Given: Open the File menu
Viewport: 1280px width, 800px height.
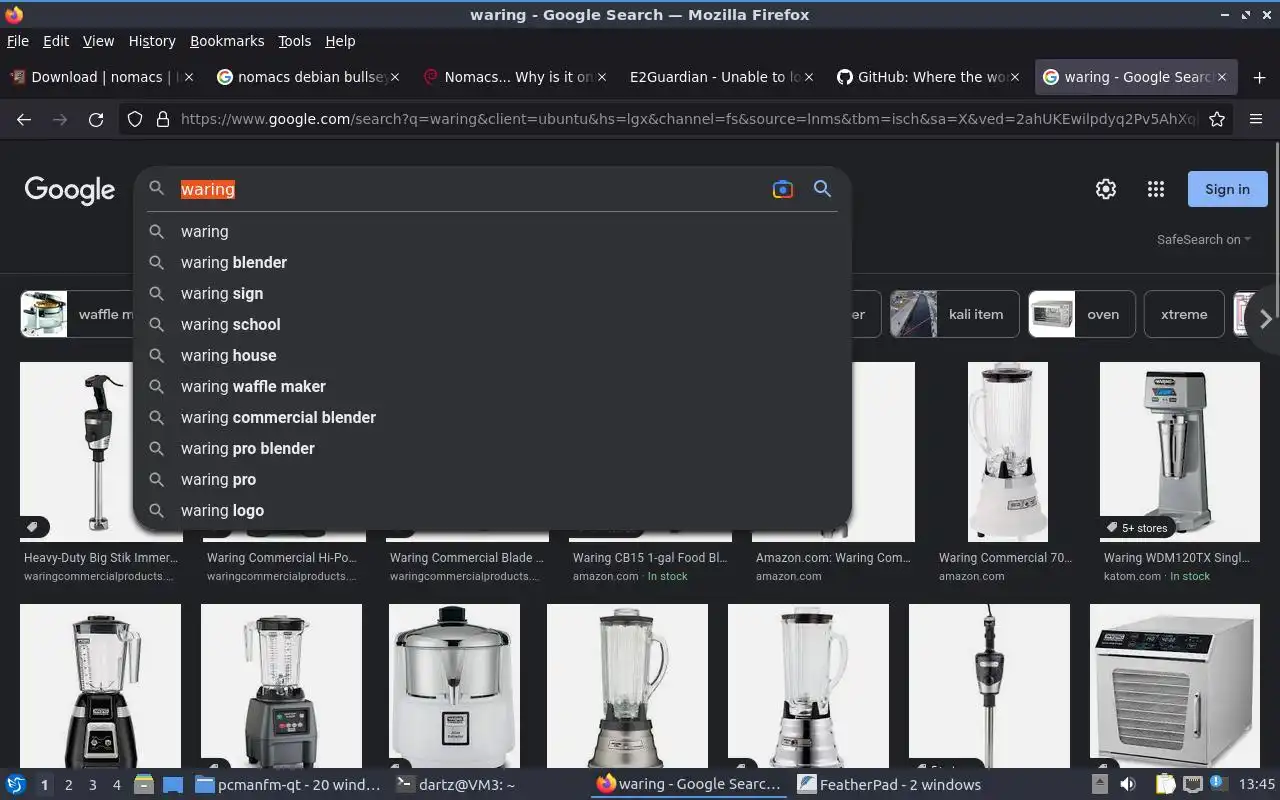Looking at the screenshot, I should [x=18, y=41].
